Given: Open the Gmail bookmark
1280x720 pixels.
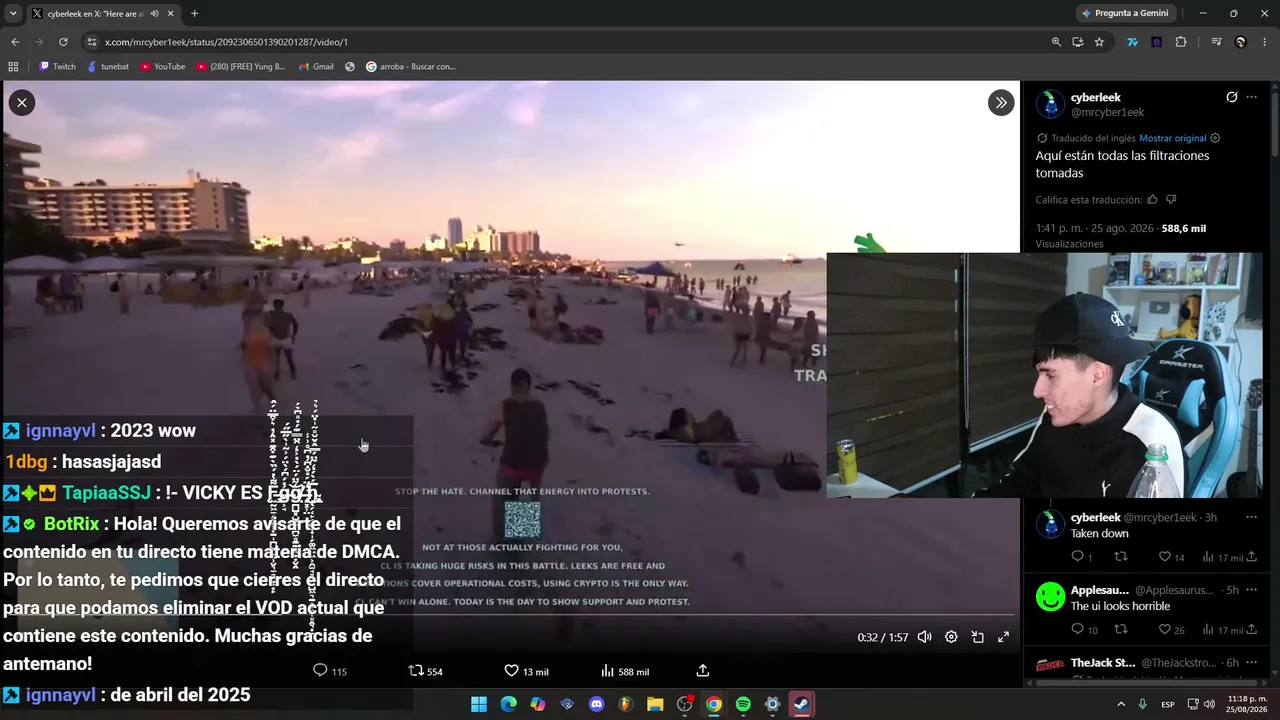Looking at the screenshot, I should (x=316, y=67).
